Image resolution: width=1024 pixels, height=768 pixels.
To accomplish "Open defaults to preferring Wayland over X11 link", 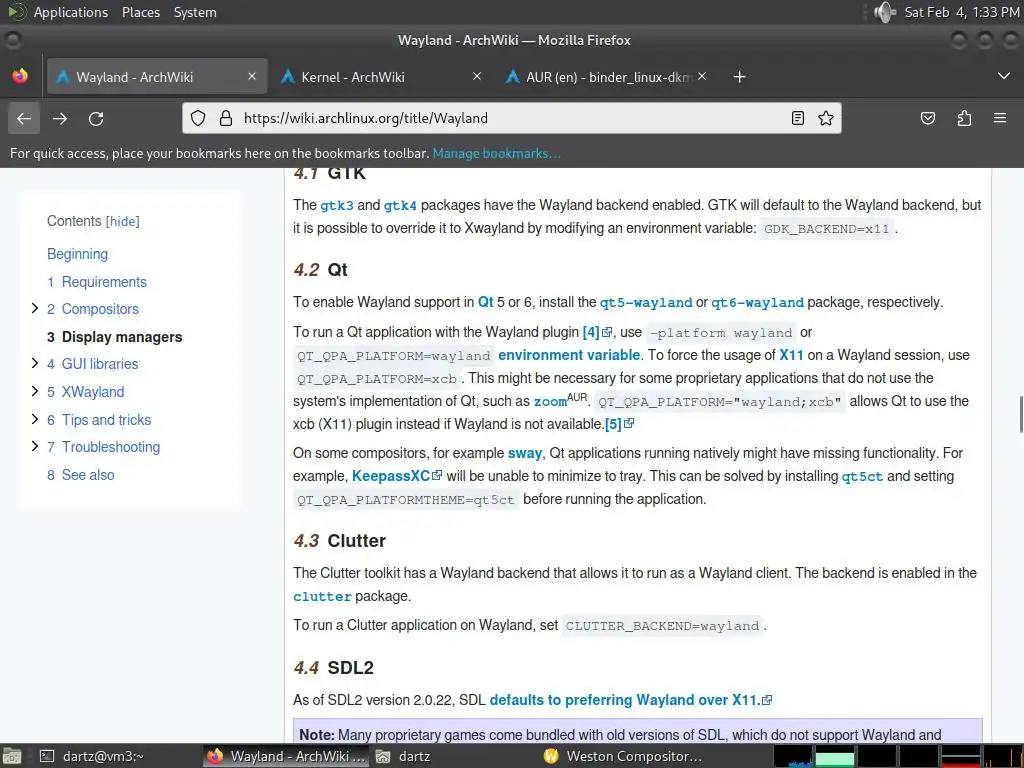I will (x=630, y=700).
